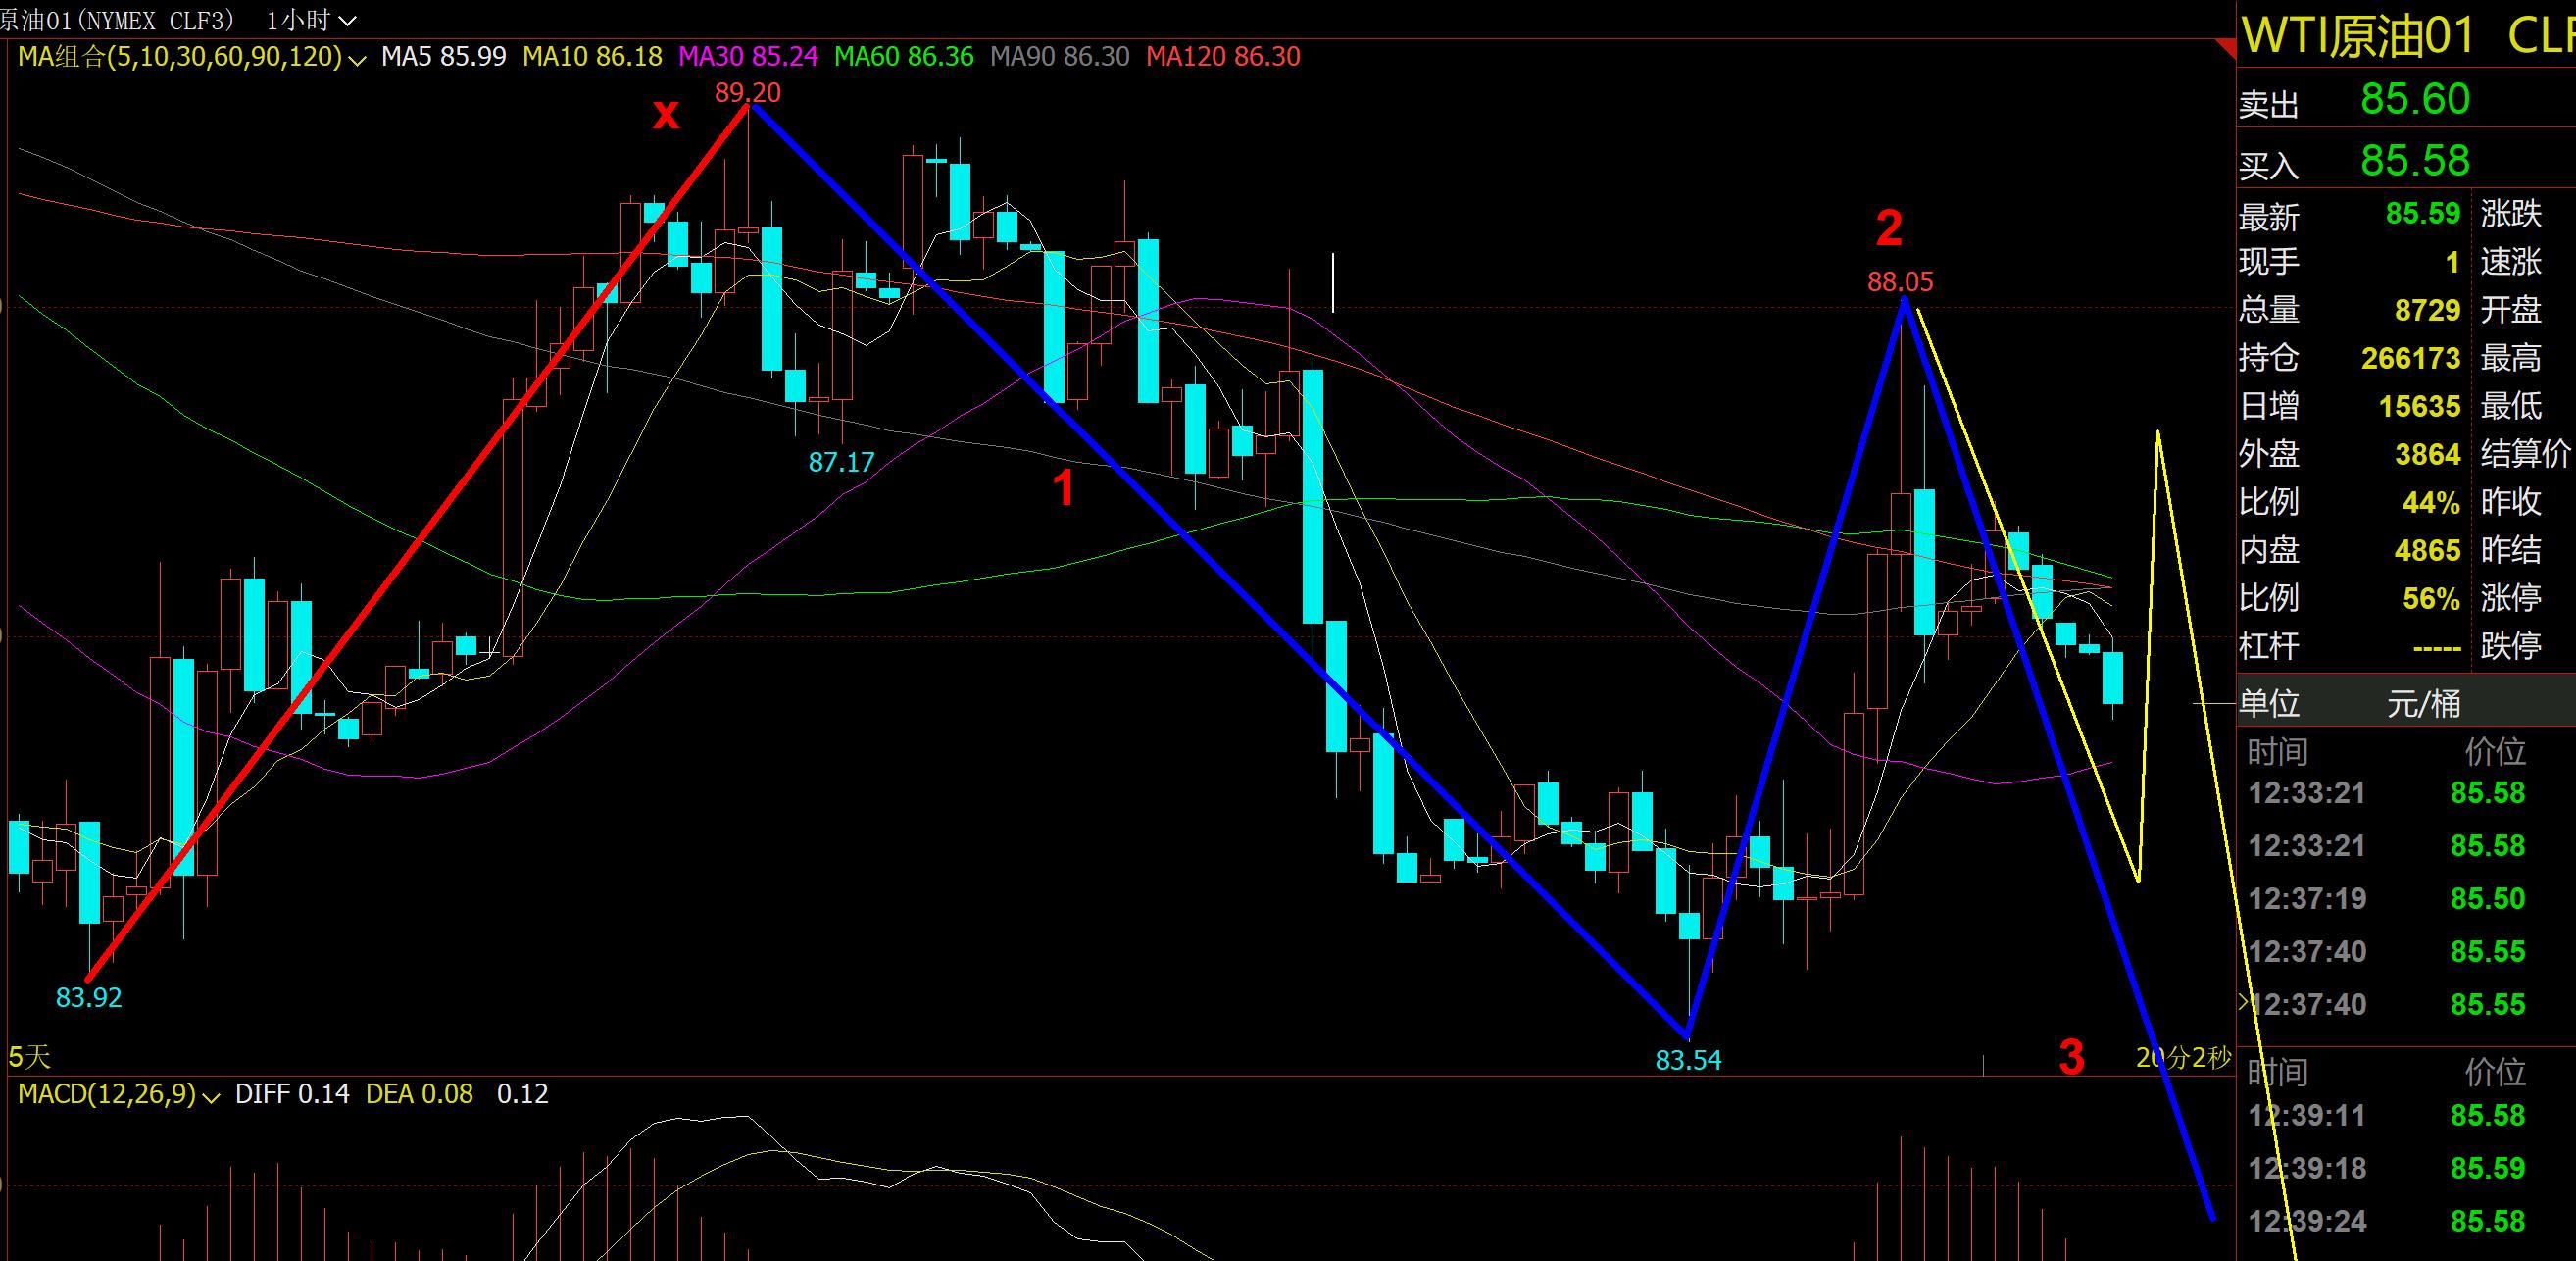Click the 89.20 high price label
This screenshot has width=2576, height=1261.
748,93
